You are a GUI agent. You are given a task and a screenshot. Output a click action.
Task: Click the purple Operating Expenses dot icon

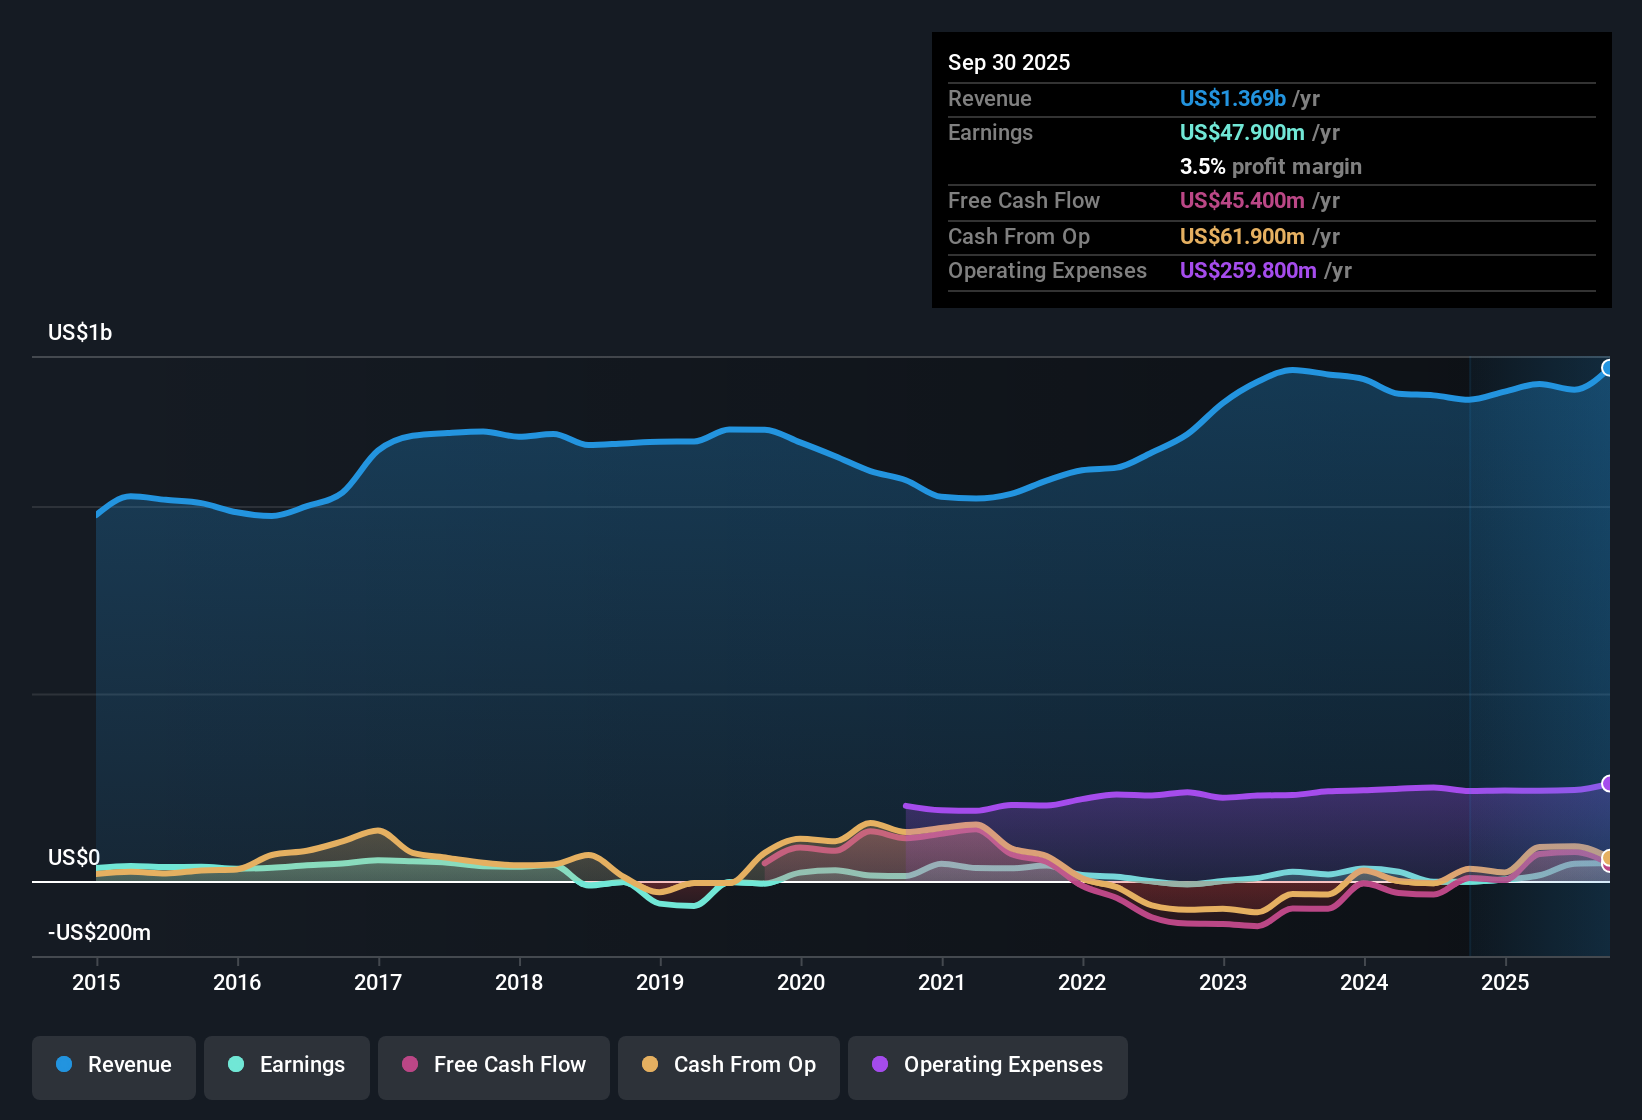click(879, 1065)
